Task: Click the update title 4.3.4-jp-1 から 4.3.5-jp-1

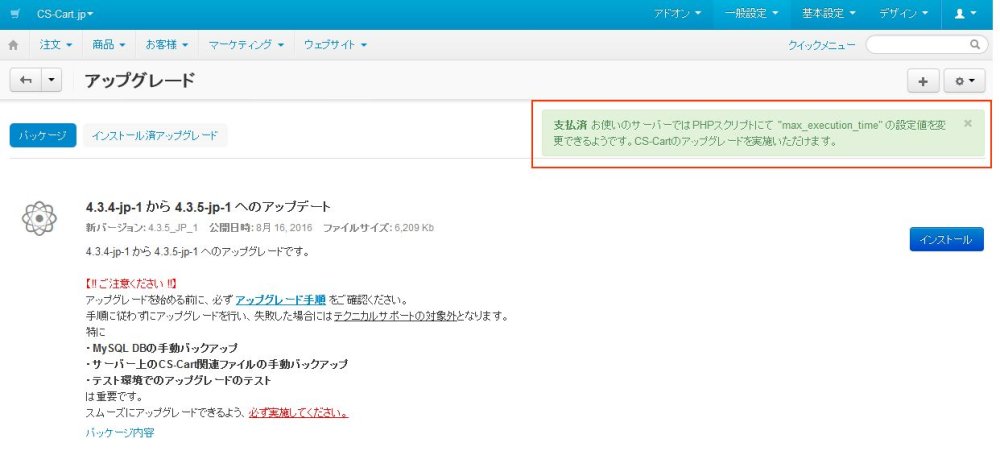Action: pos(208,207)
